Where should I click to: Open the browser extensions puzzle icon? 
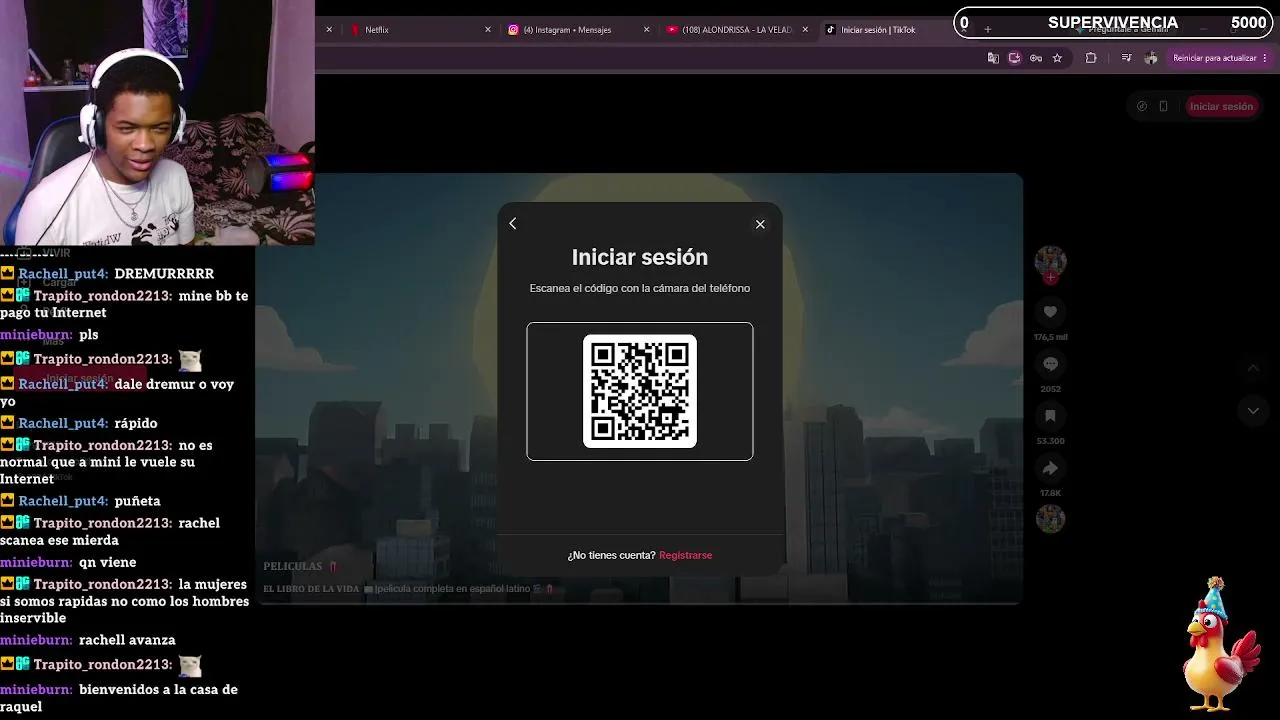click(1091, 58)
